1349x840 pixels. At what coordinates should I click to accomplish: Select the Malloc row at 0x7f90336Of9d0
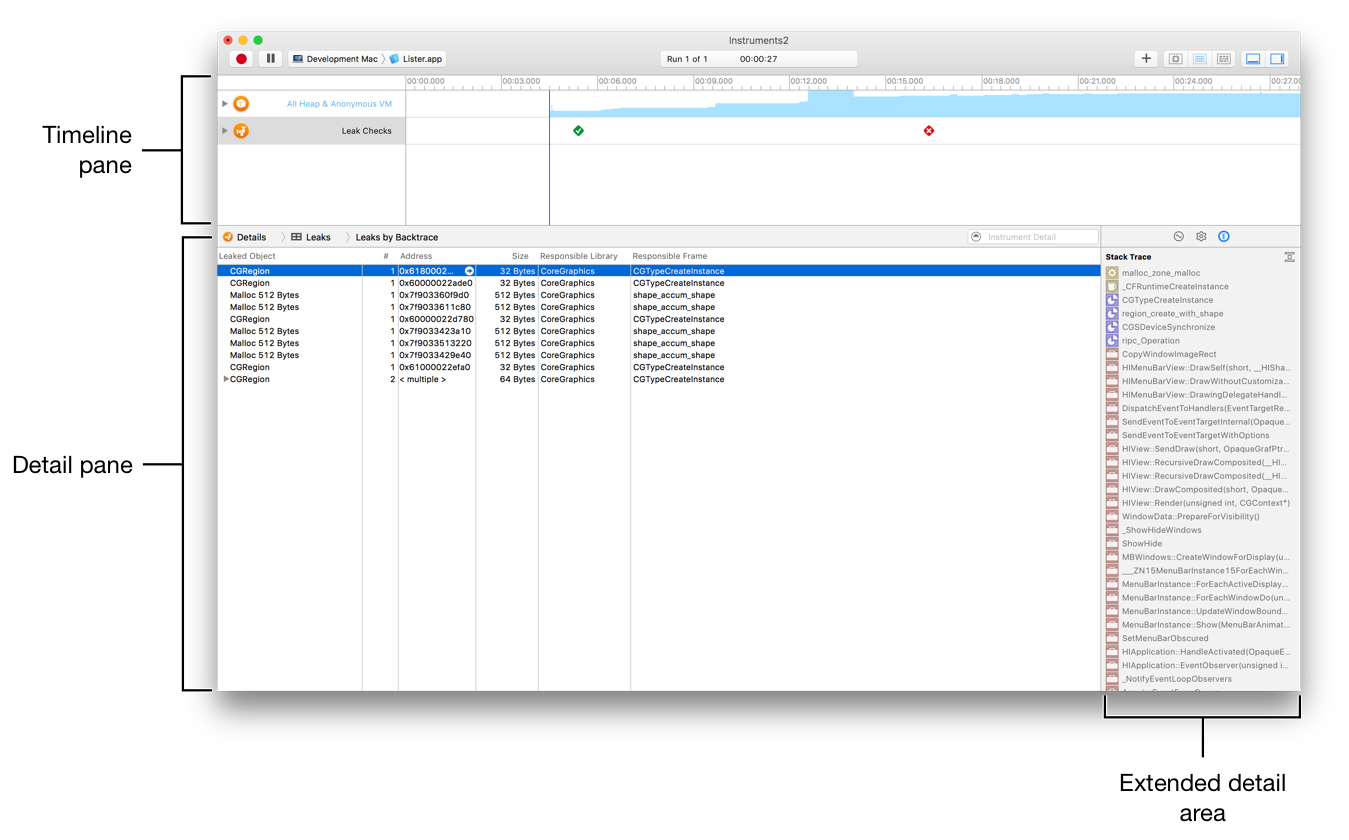pyautogui.click(x=659, y=295)
